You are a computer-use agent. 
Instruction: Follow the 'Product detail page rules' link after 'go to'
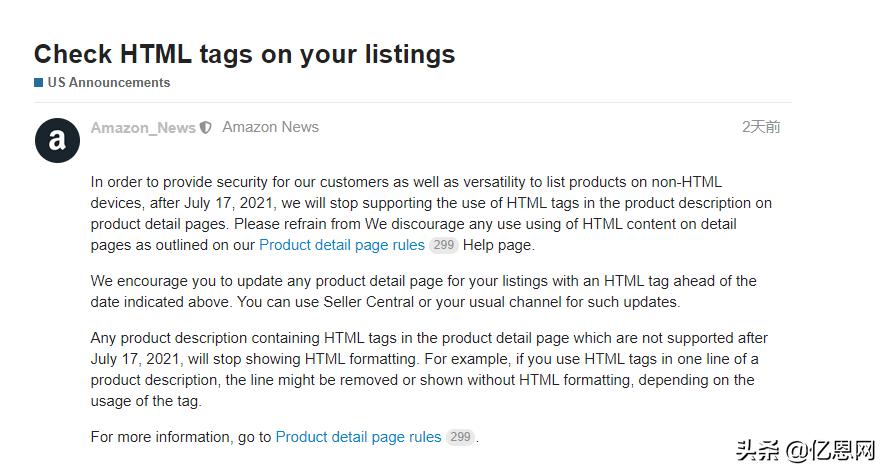(358, 437)
